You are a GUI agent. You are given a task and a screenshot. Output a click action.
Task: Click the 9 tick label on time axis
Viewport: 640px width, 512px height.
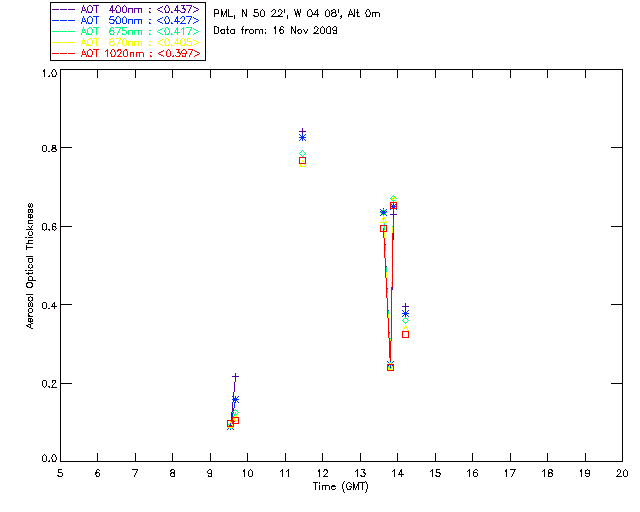coord(210,473)
